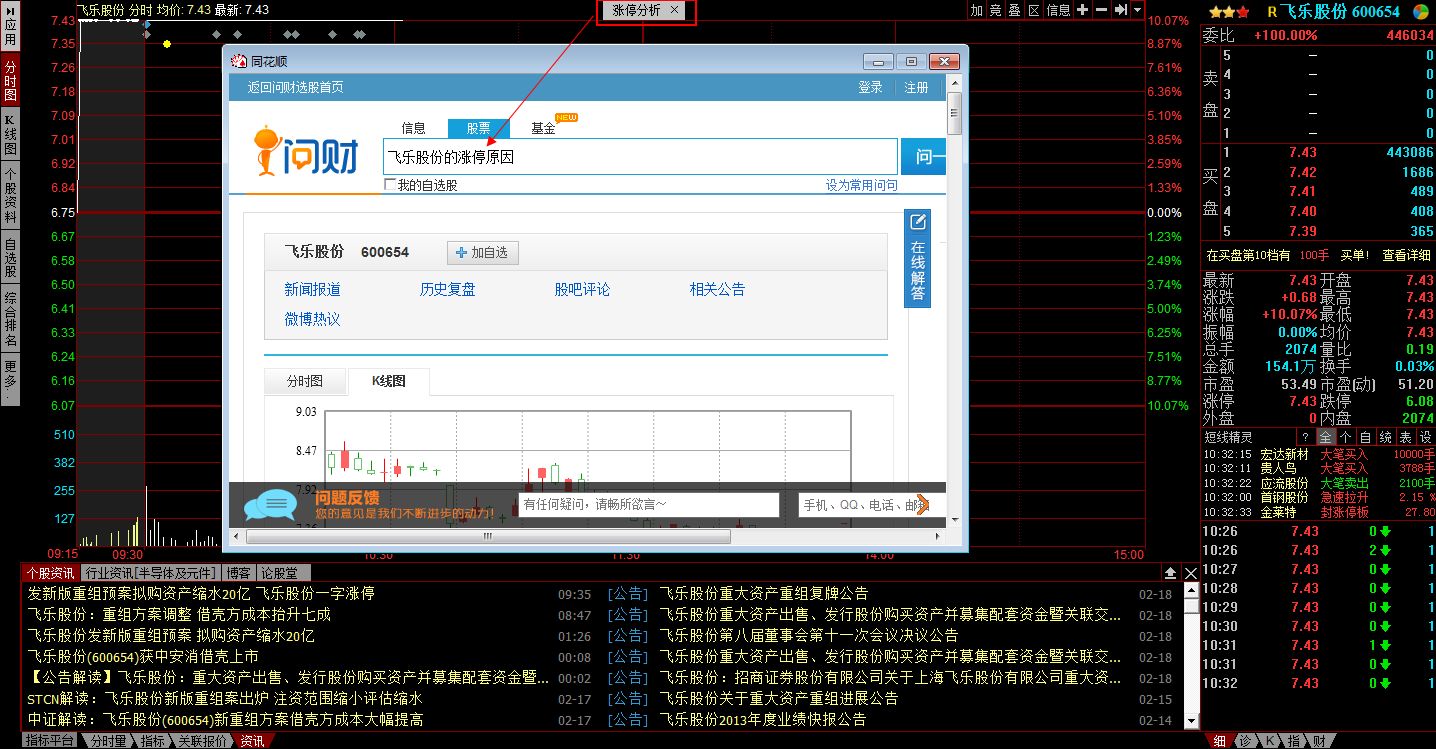The width and height of the screenshot is (1436, 749).
Task: Zoom in chart with plus icon
Action: click(1083, 10)
